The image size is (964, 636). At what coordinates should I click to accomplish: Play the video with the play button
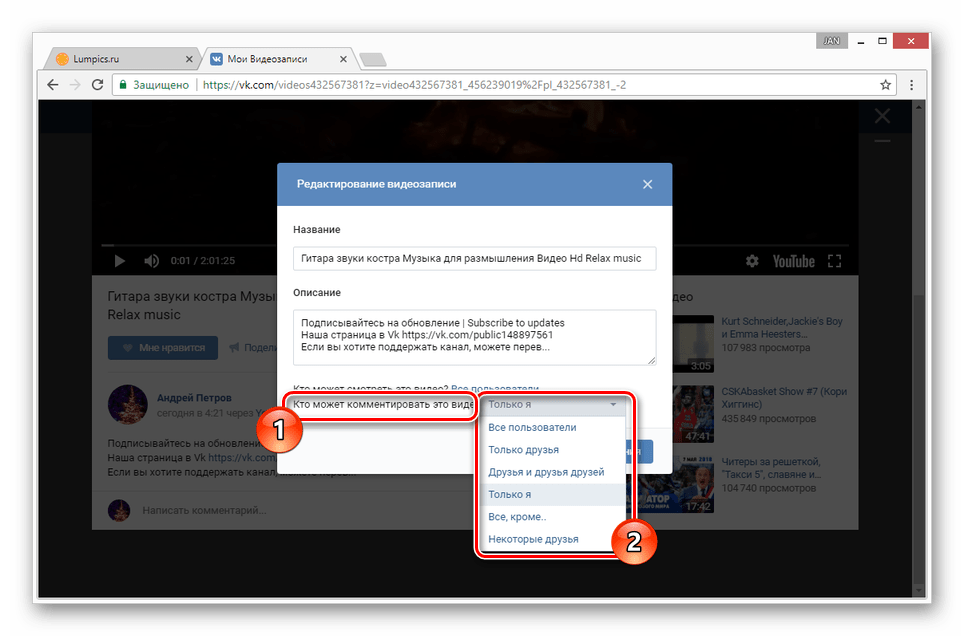(120, 261)
